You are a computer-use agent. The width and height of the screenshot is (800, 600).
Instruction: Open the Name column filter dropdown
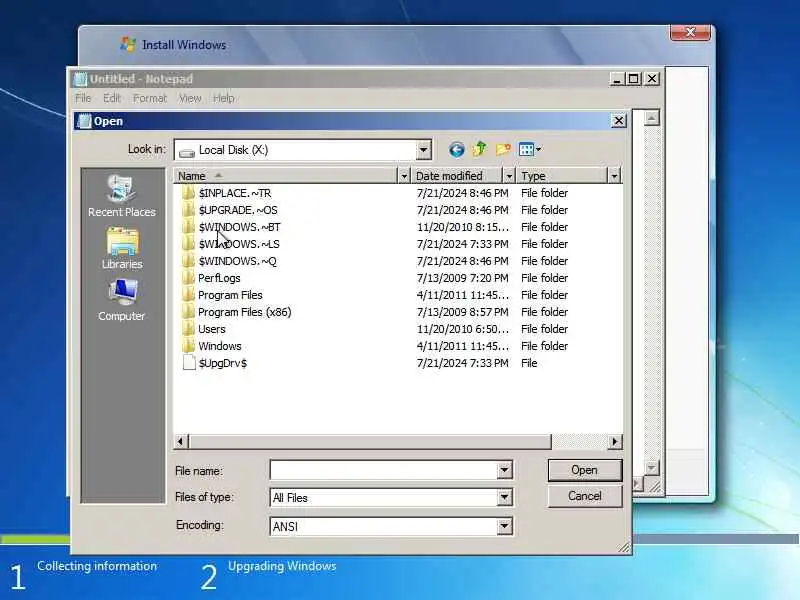coord(404,176)
